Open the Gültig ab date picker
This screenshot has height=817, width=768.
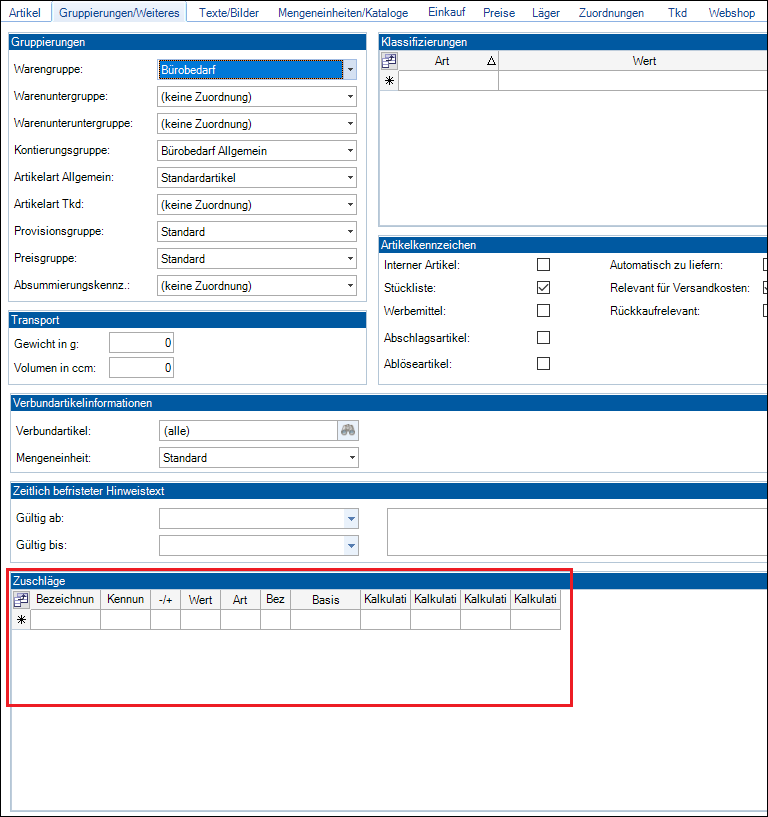coord(350,519)
